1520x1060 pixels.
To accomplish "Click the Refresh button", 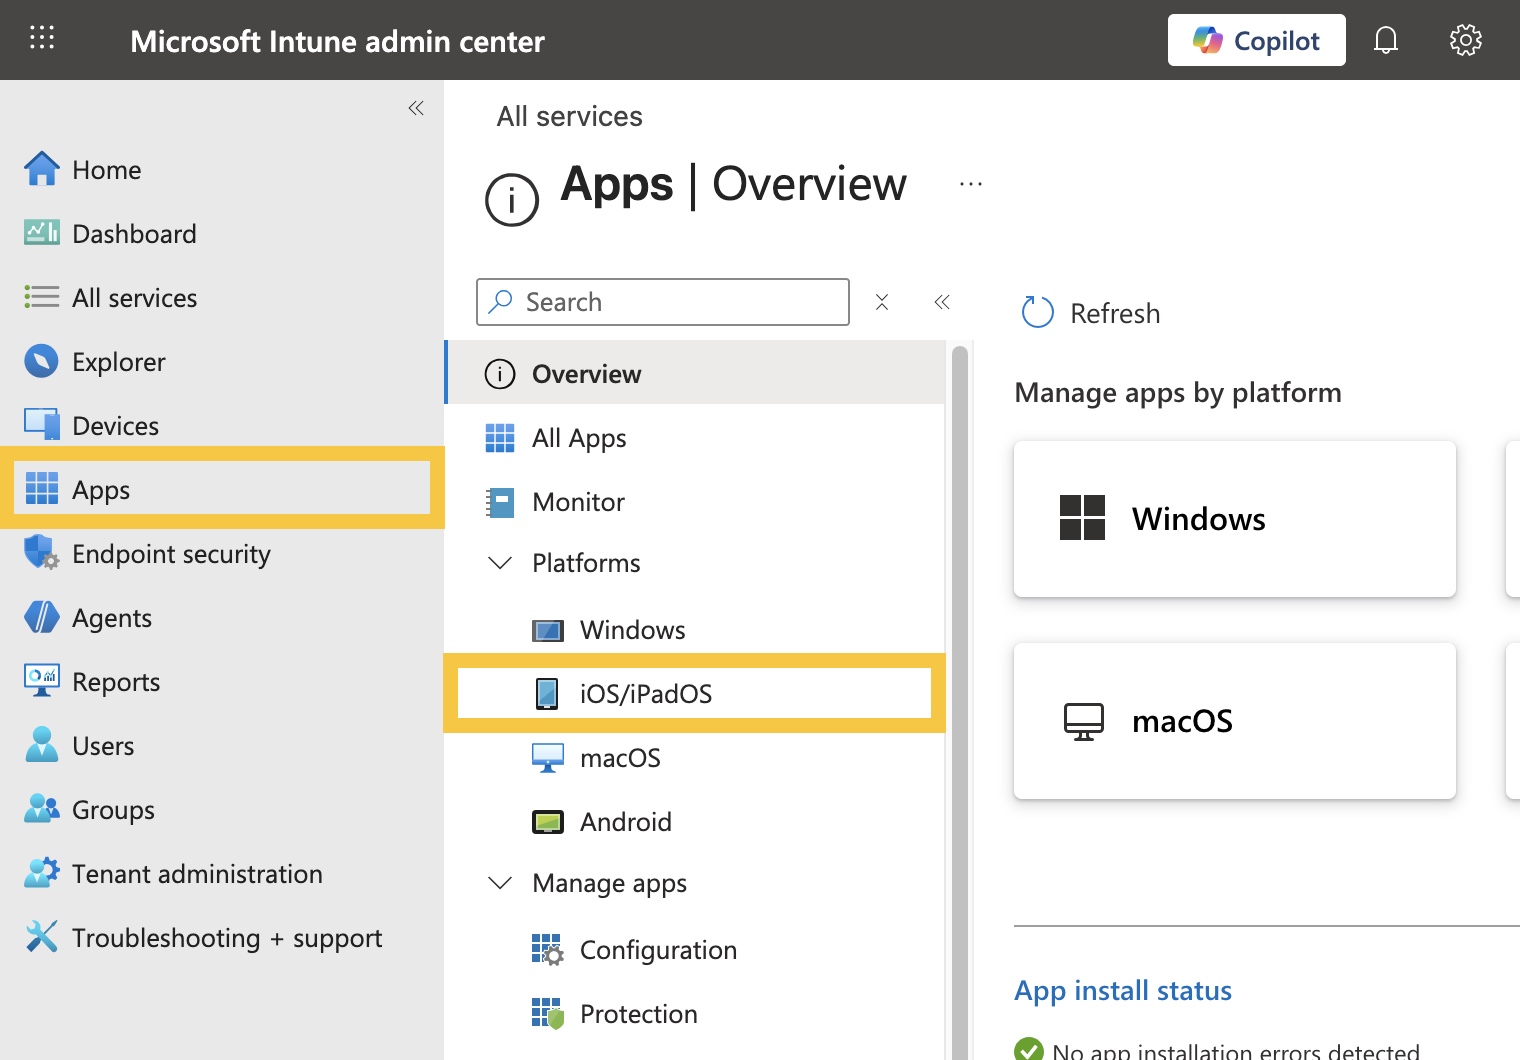I will (1091, 313).
